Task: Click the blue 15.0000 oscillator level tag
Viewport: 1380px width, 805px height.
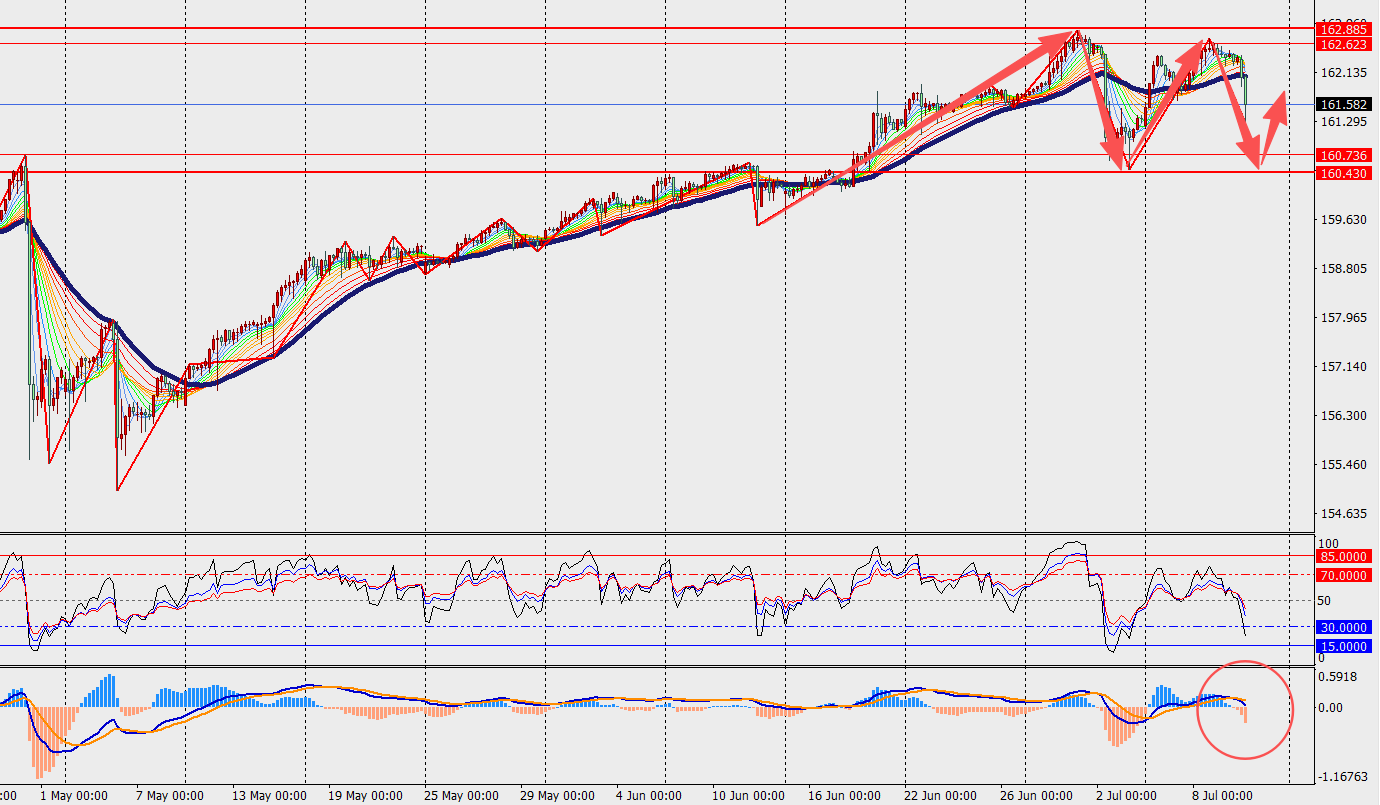Action: 1343,647
